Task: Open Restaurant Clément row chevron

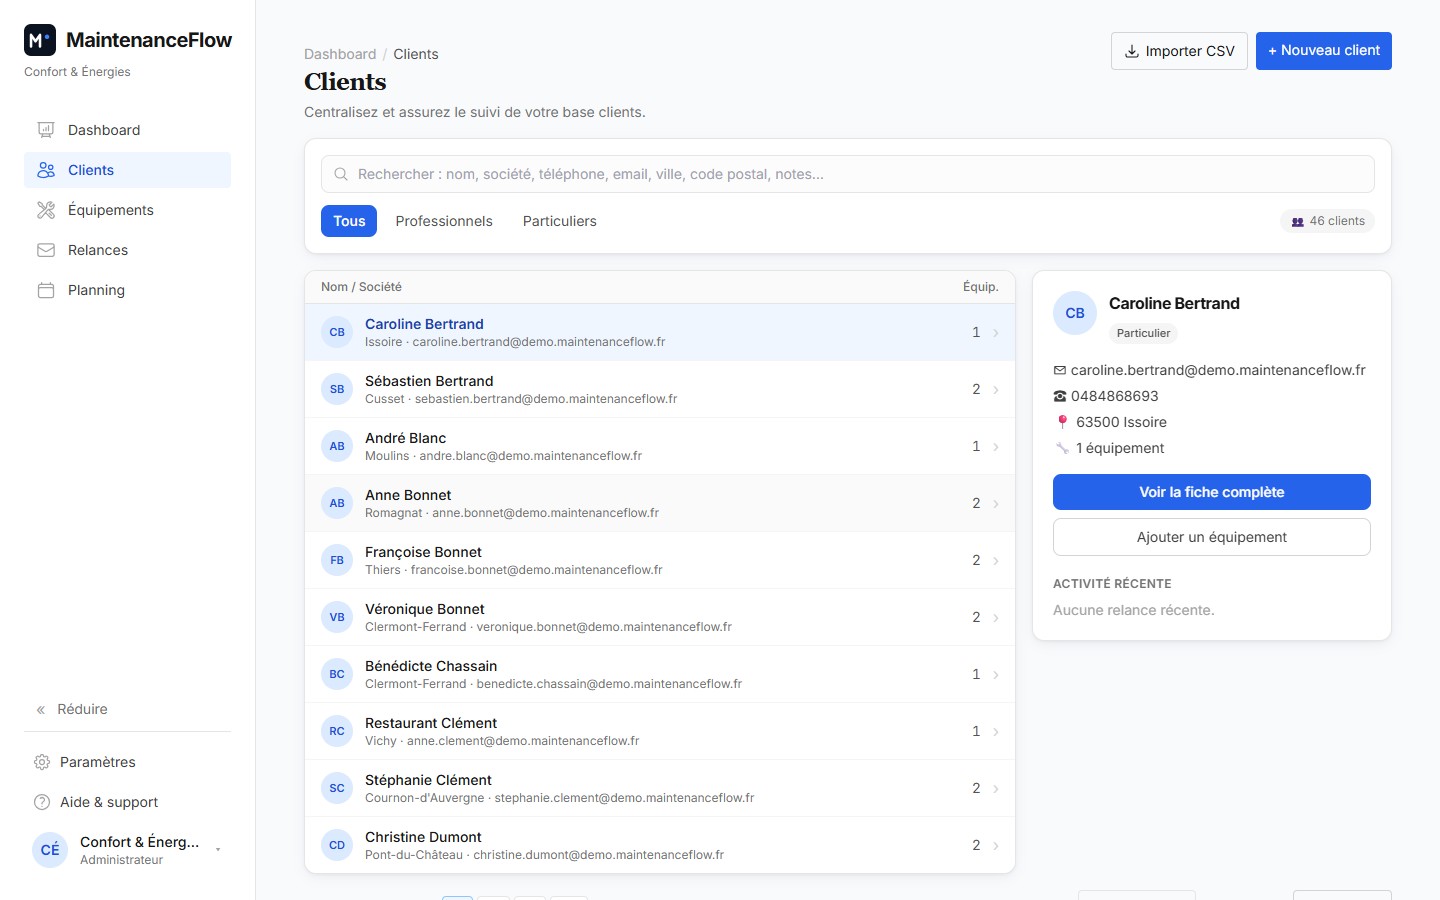Action: 996,732
